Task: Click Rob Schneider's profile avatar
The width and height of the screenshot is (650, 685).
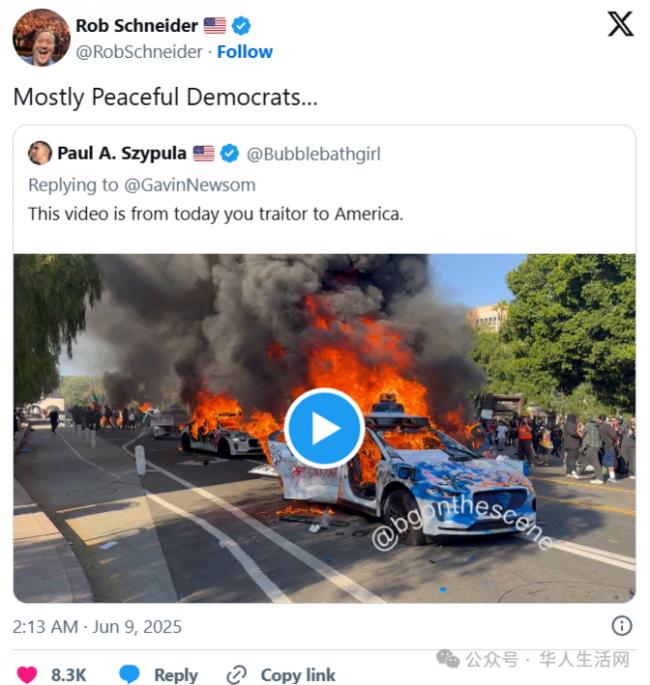Action: 41,38
